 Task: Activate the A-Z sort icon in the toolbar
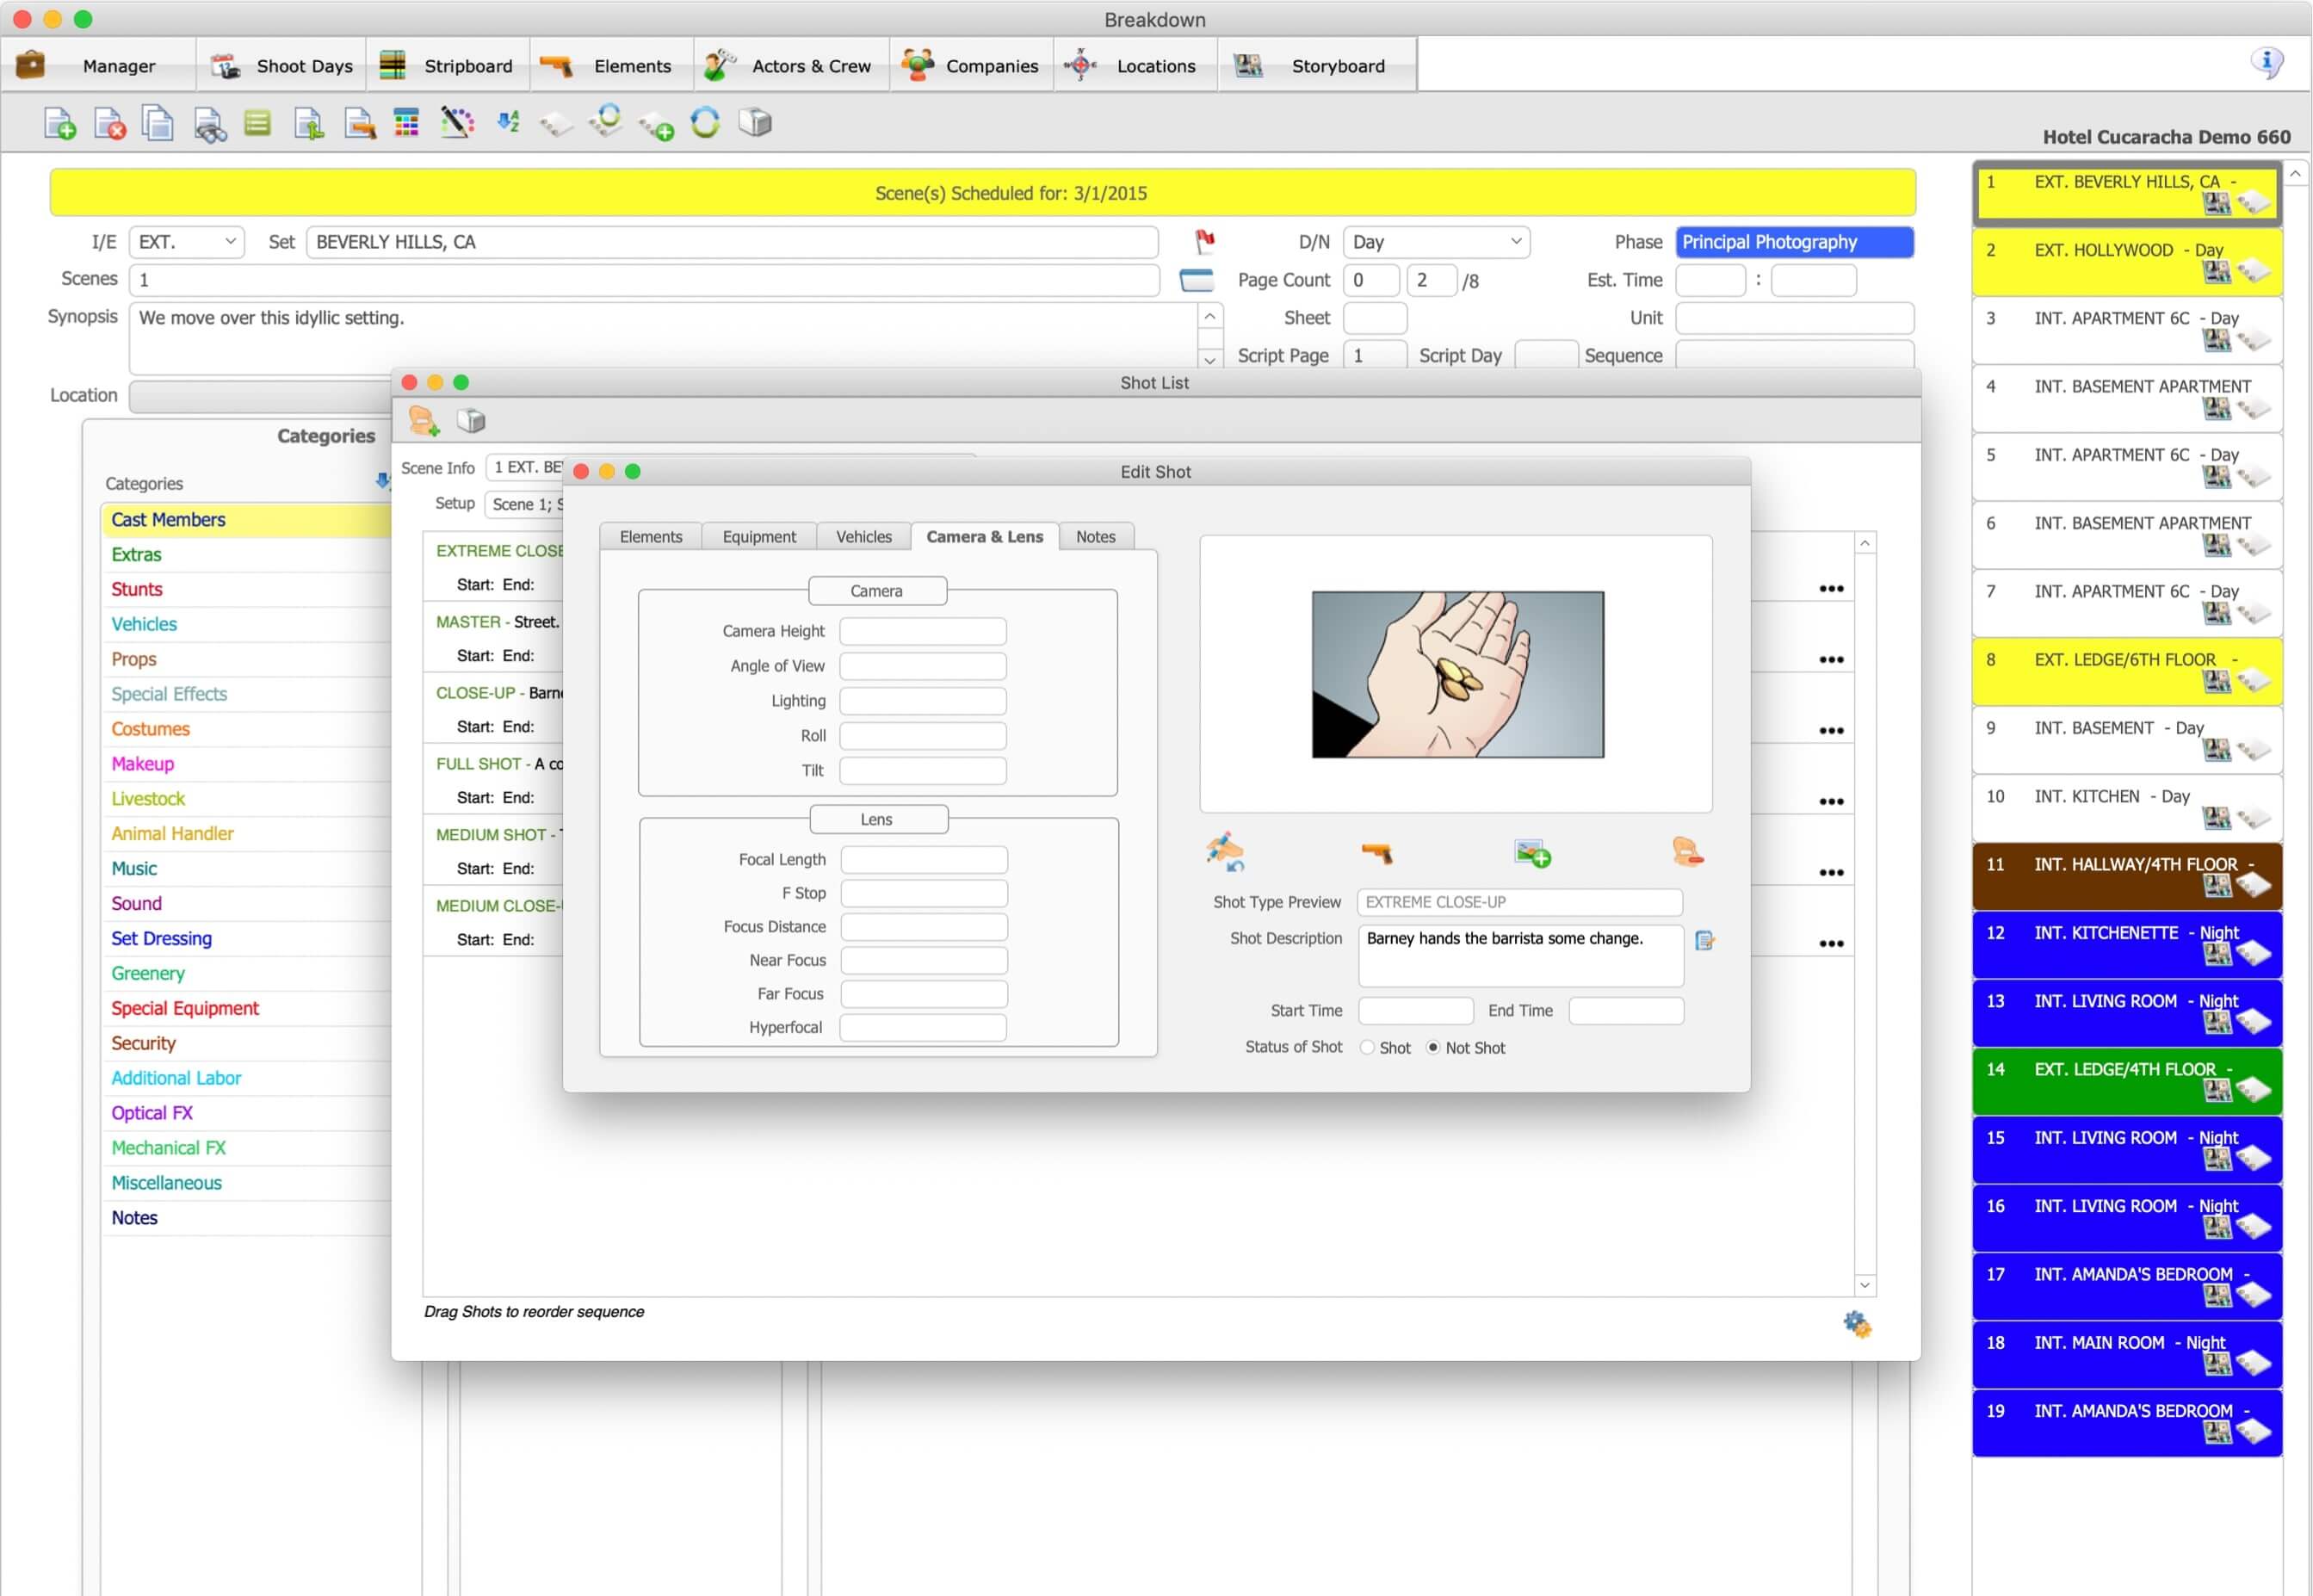pos(508,122)
